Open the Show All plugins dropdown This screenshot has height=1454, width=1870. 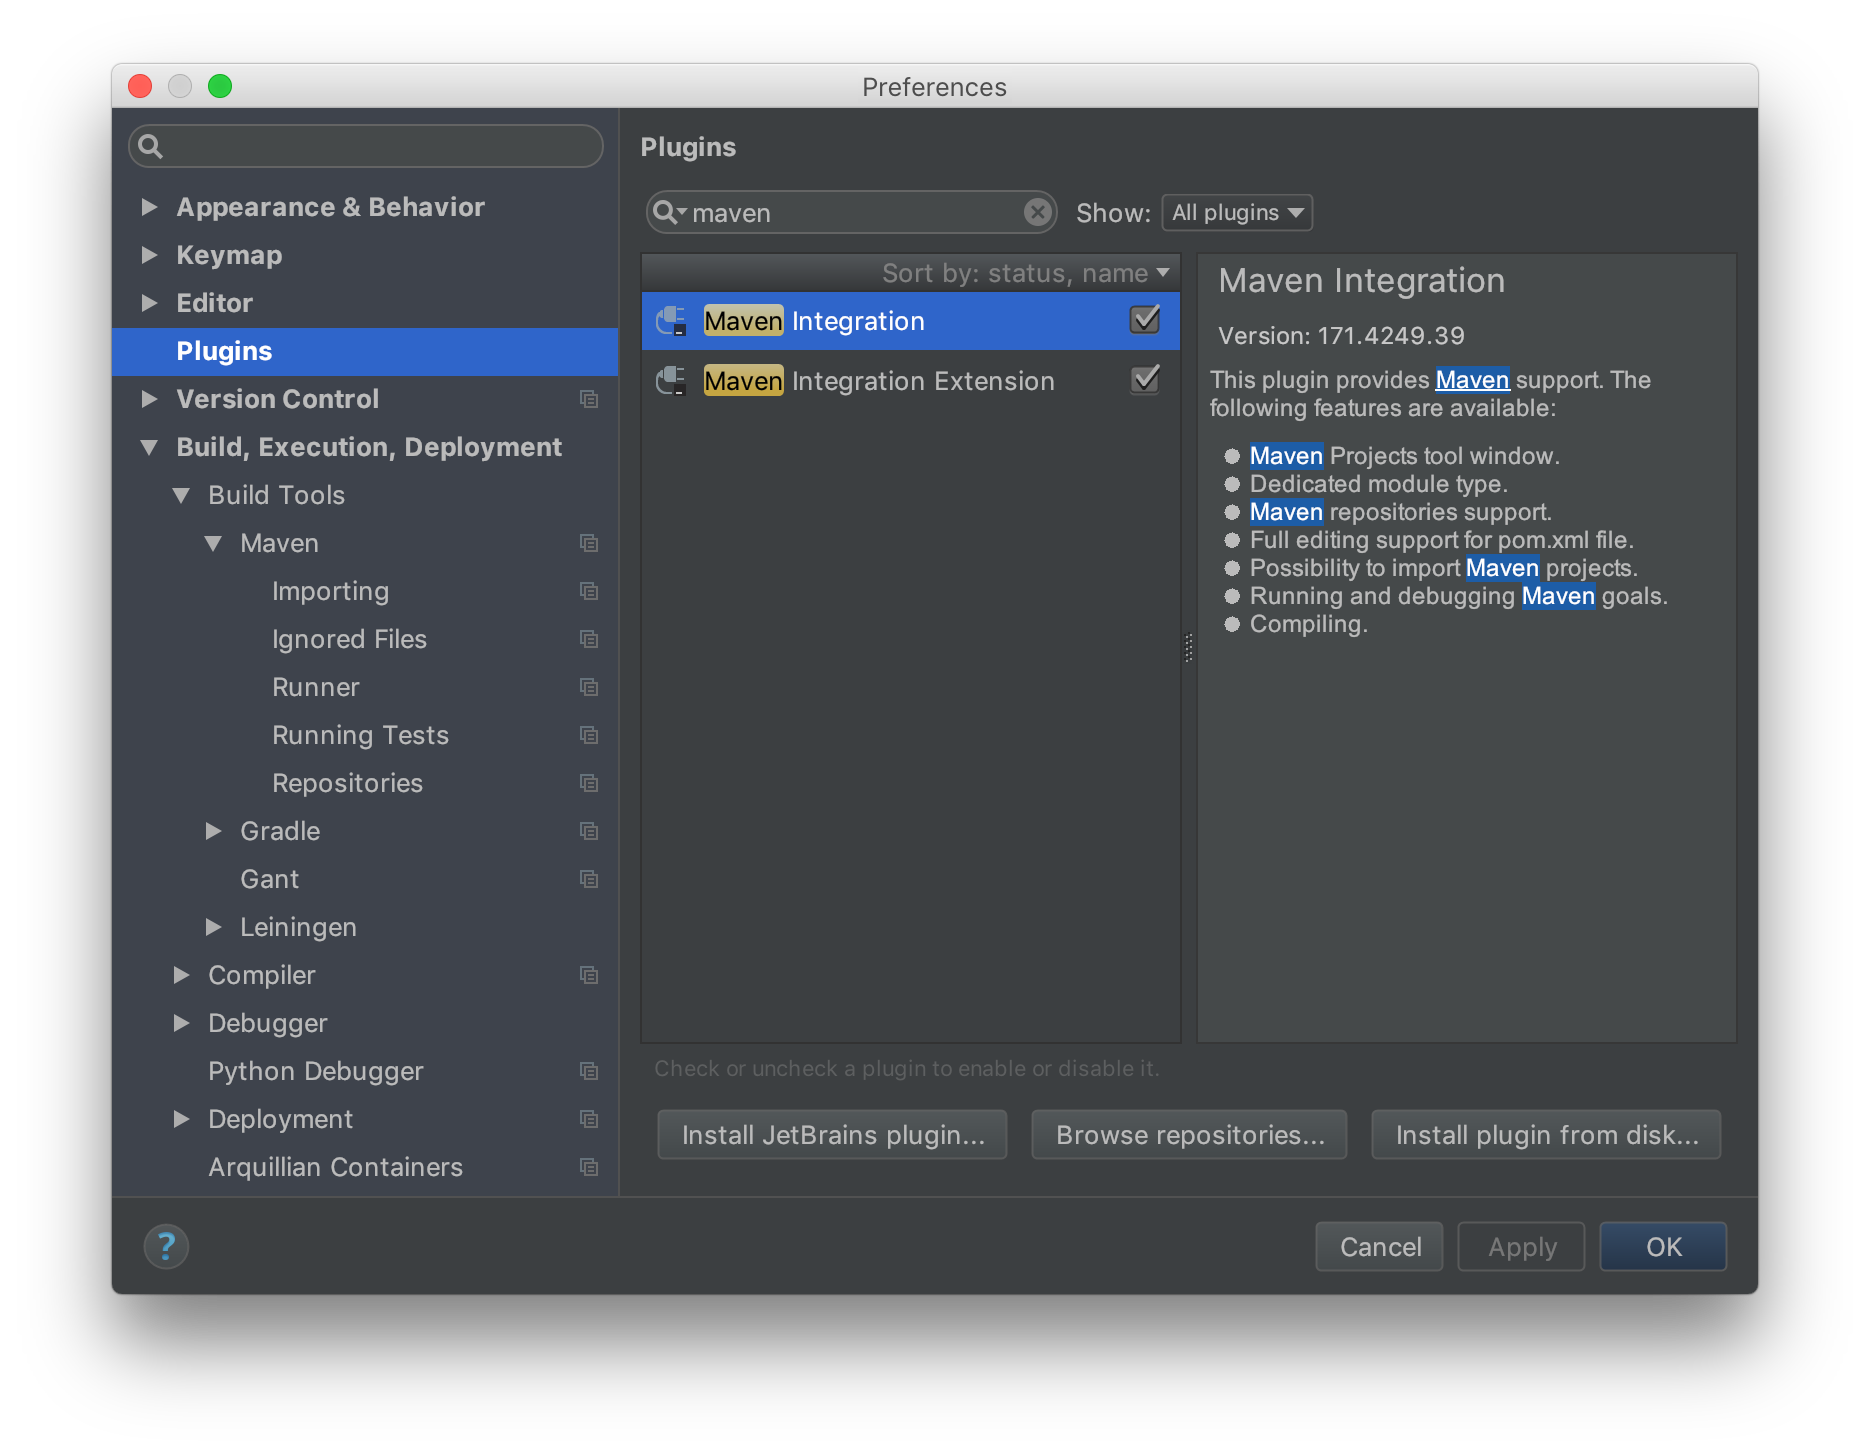(x=1237, y=212)
